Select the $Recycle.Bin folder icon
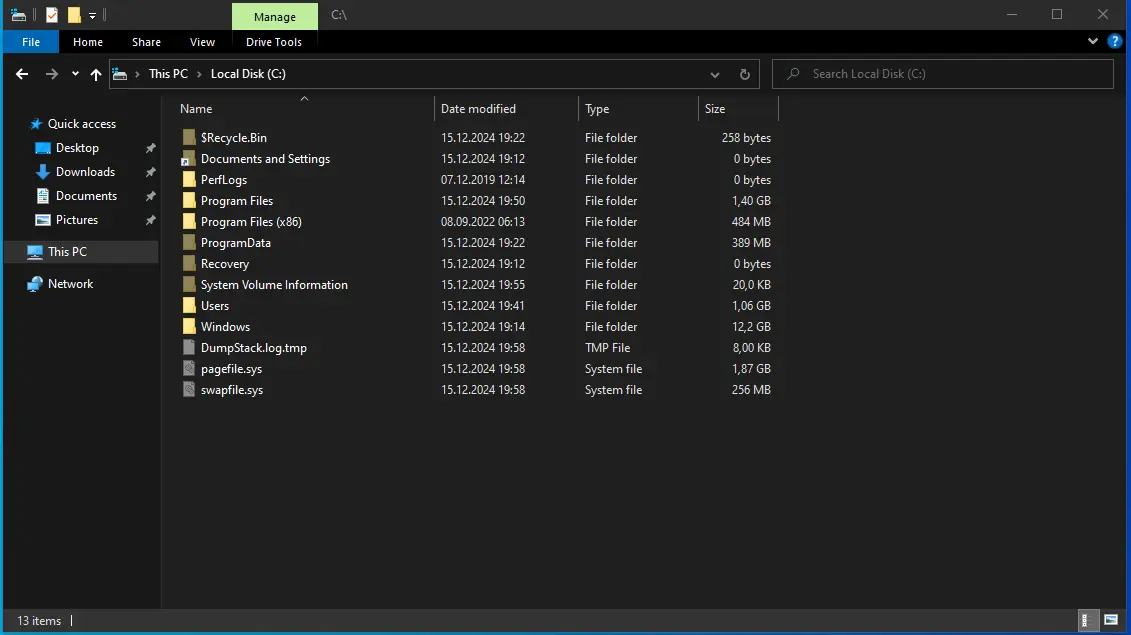This screenshot has height=635, width=1131. click(189, 137)
